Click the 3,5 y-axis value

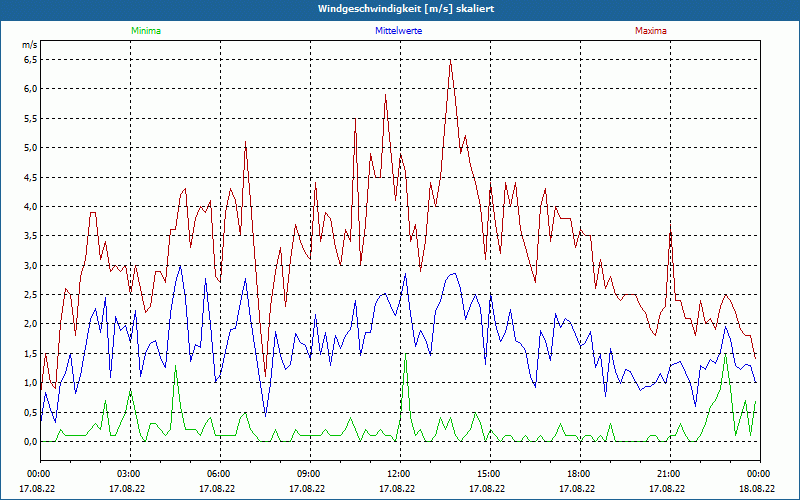[31, 236]
